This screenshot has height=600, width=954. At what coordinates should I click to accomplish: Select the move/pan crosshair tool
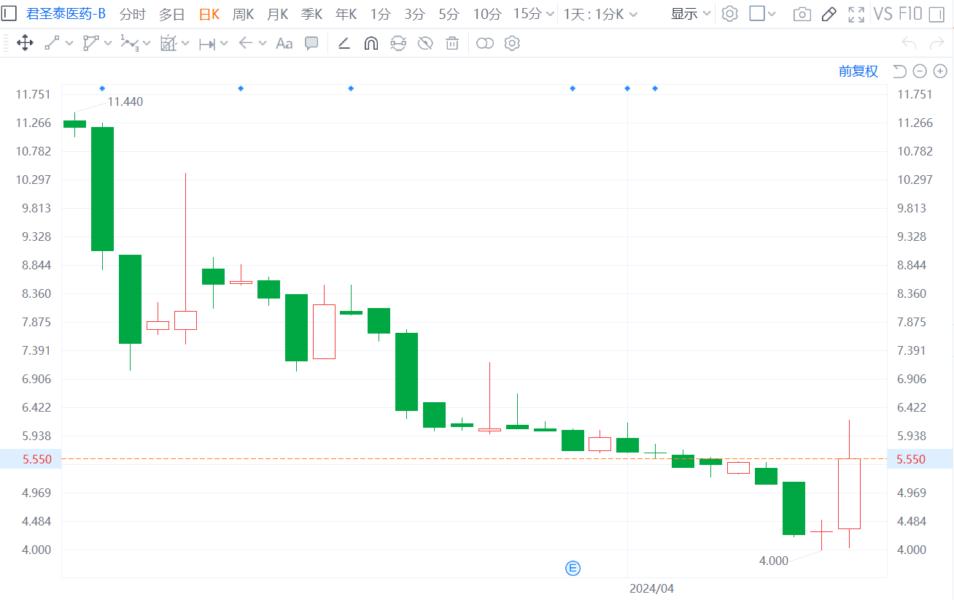tap(25, 43)
